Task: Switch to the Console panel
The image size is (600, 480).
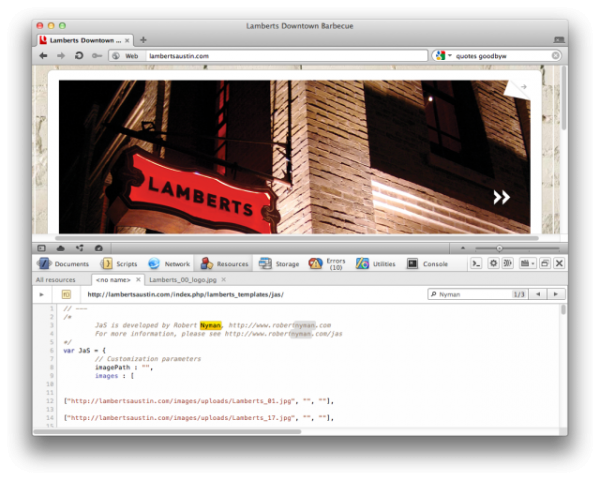Action: click(427, 264)
